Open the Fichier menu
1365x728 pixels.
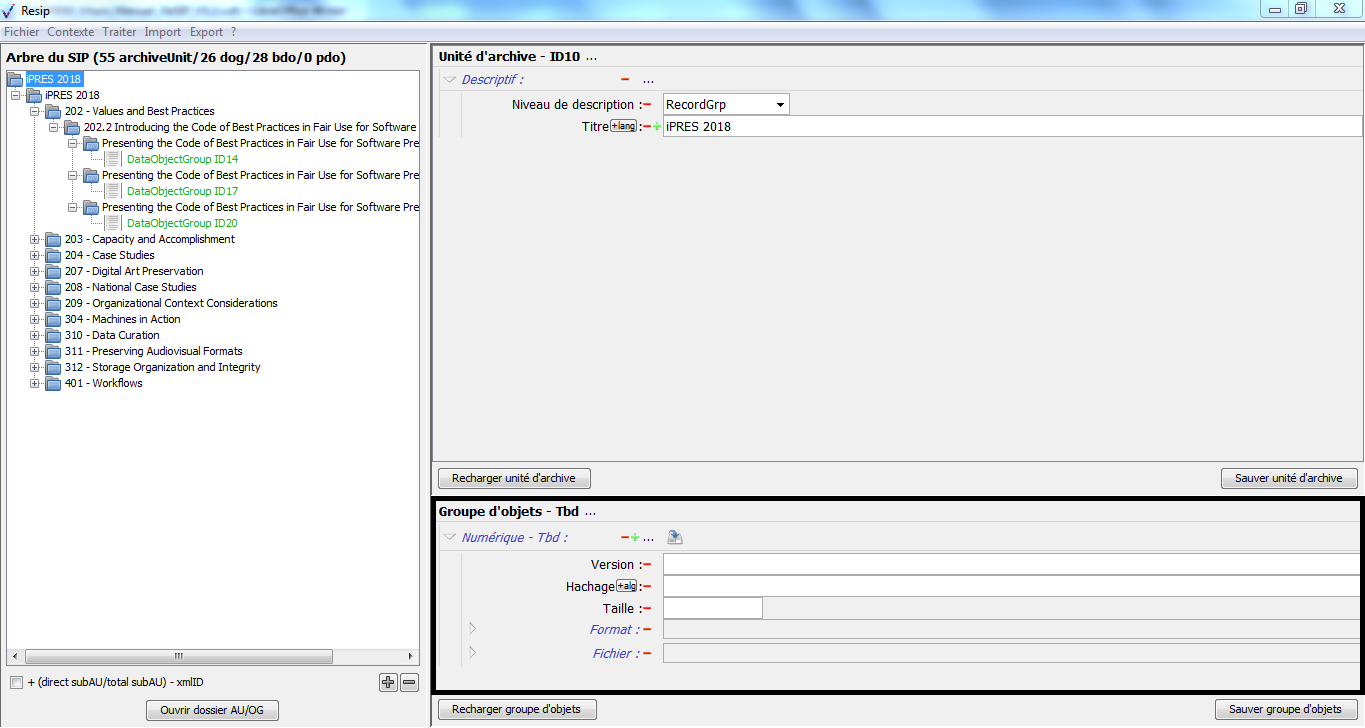coord(21,32)
